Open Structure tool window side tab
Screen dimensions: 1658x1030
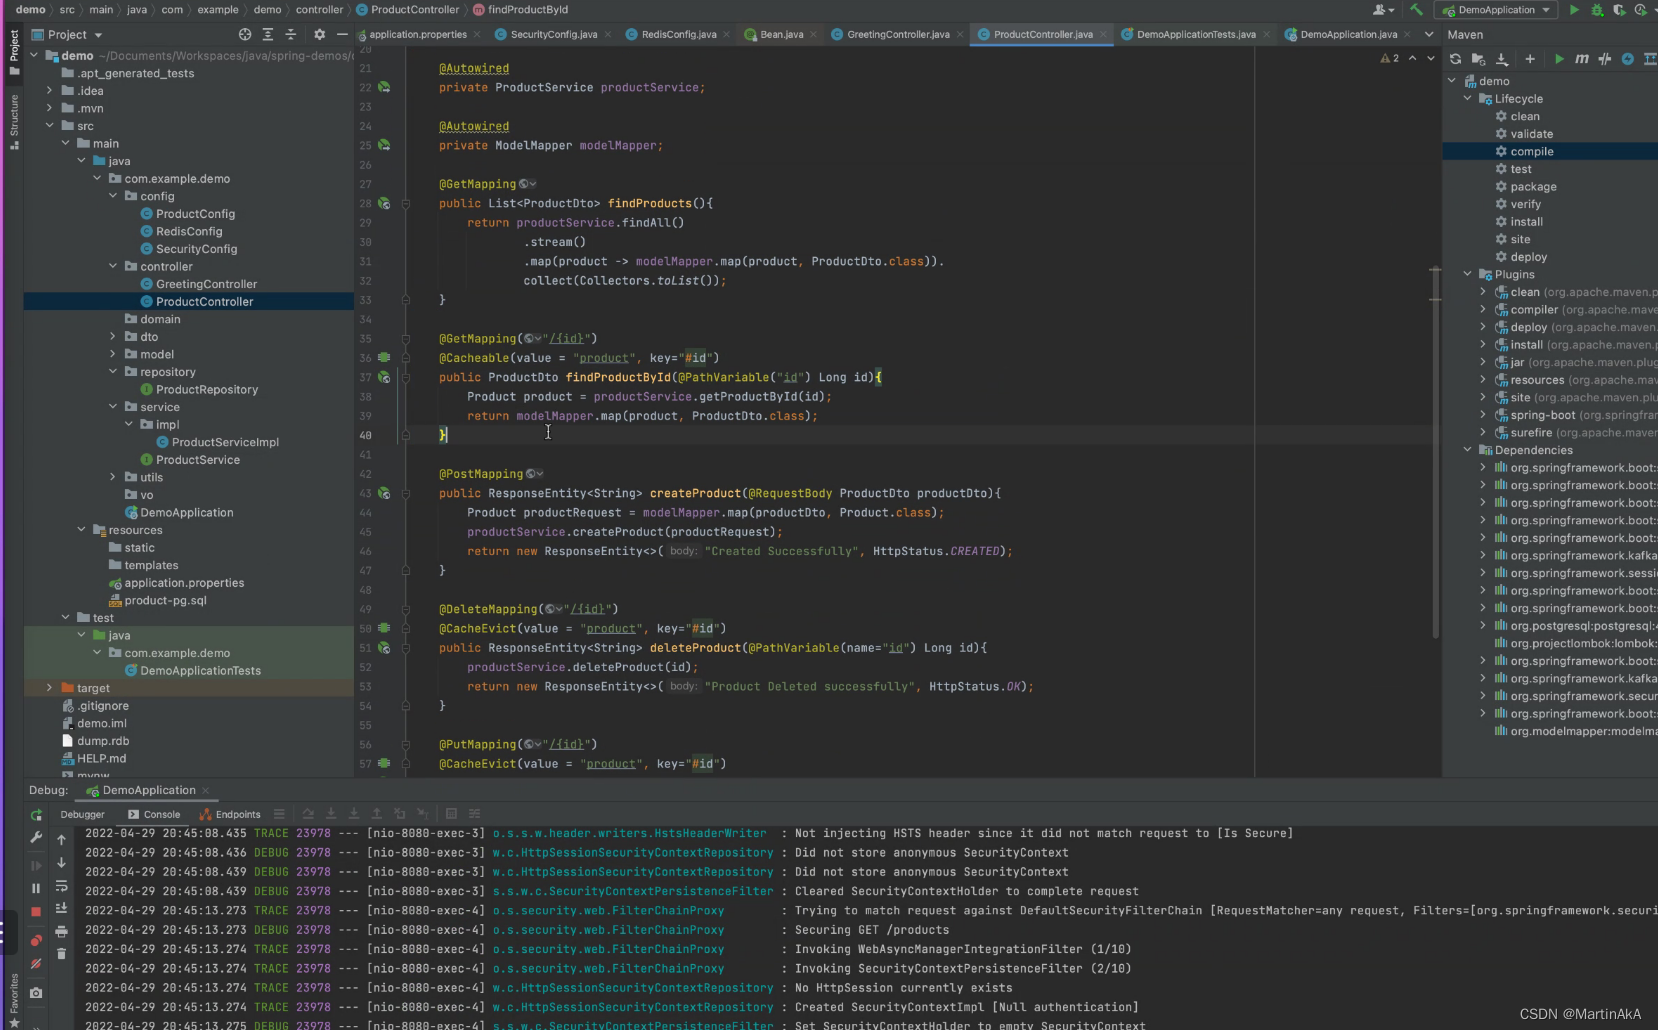[x=14, y=121]
